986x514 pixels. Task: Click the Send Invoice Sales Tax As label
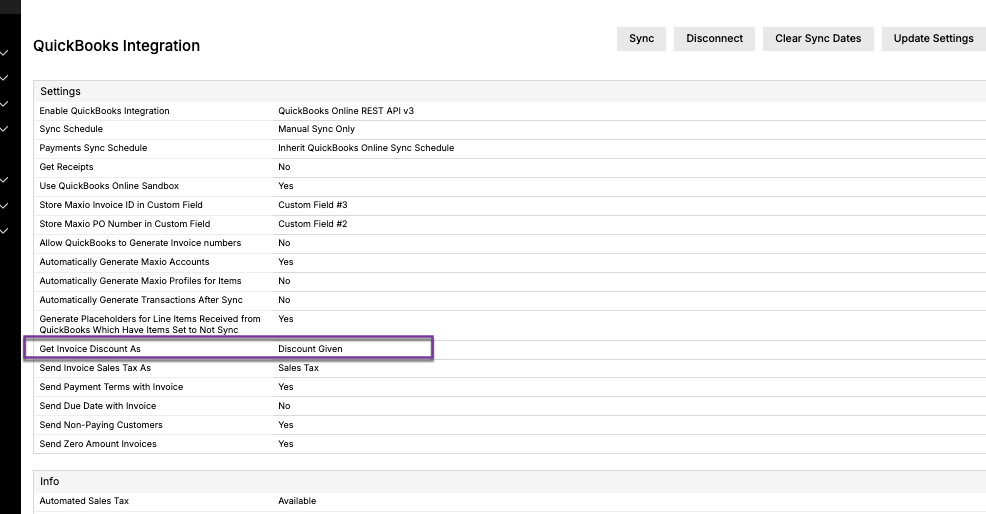[95, 367]
